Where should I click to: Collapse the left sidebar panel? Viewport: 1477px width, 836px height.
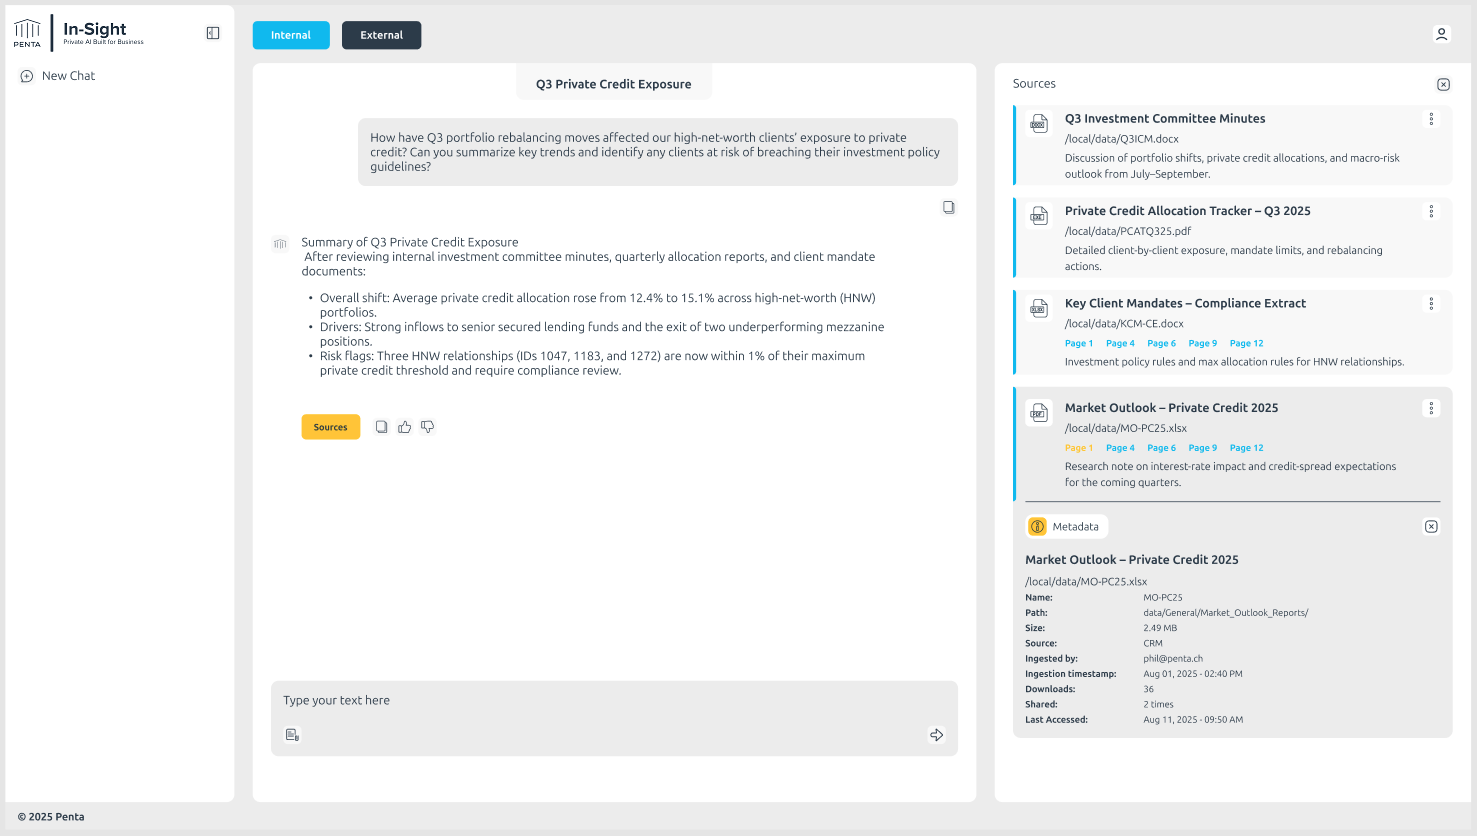point(213,33)
